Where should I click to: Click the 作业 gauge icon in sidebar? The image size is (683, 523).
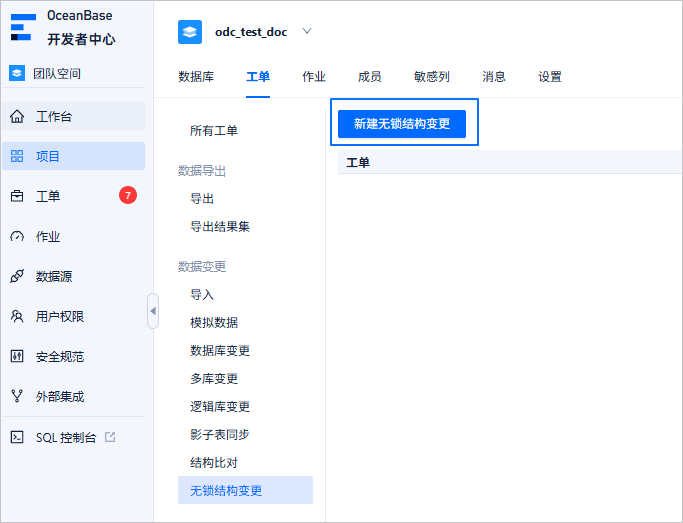(17, 236)
